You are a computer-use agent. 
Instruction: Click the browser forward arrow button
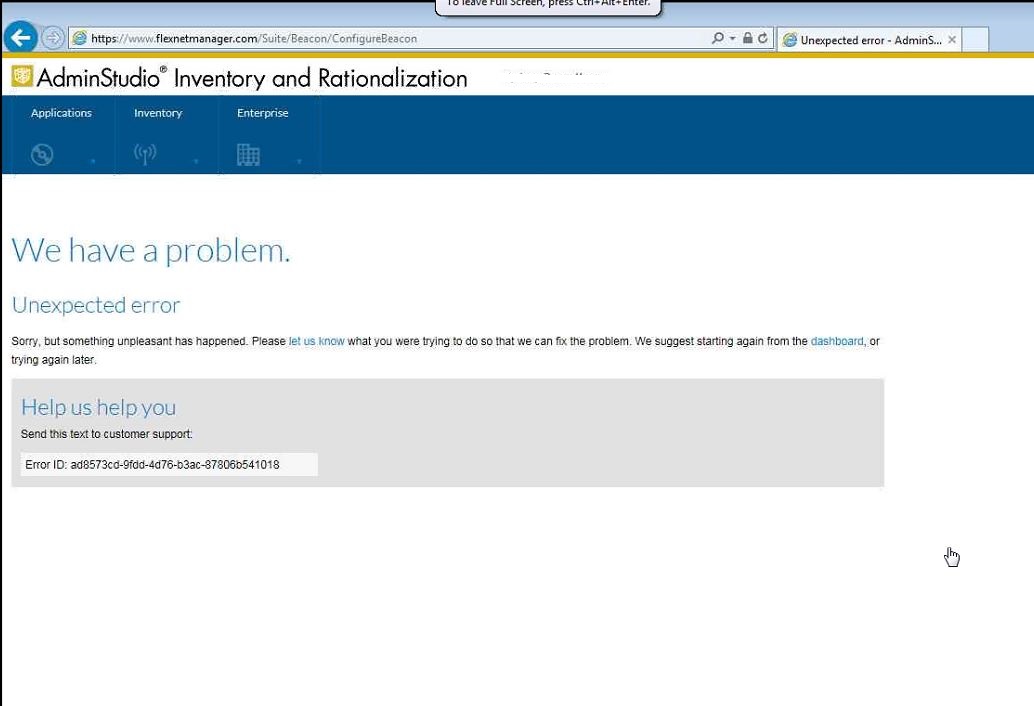pyautogui.click(x=53, y=38)
